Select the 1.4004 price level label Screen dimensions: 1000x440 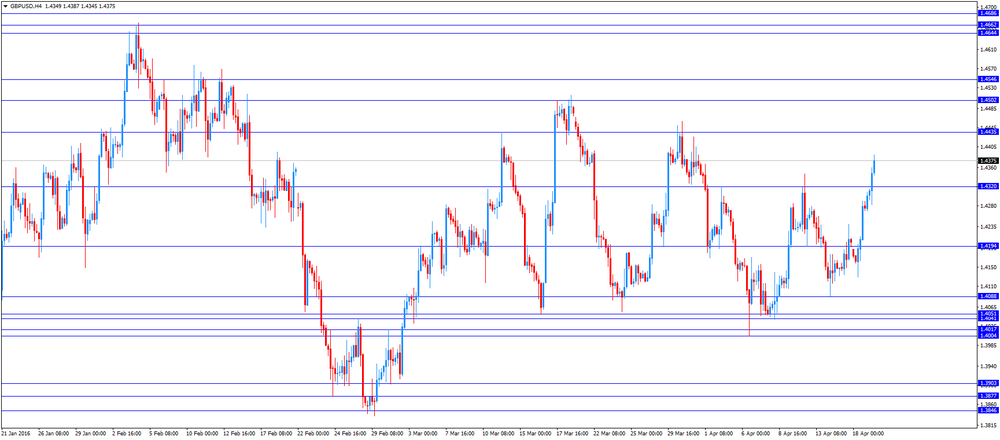click(x=989, y=335)
